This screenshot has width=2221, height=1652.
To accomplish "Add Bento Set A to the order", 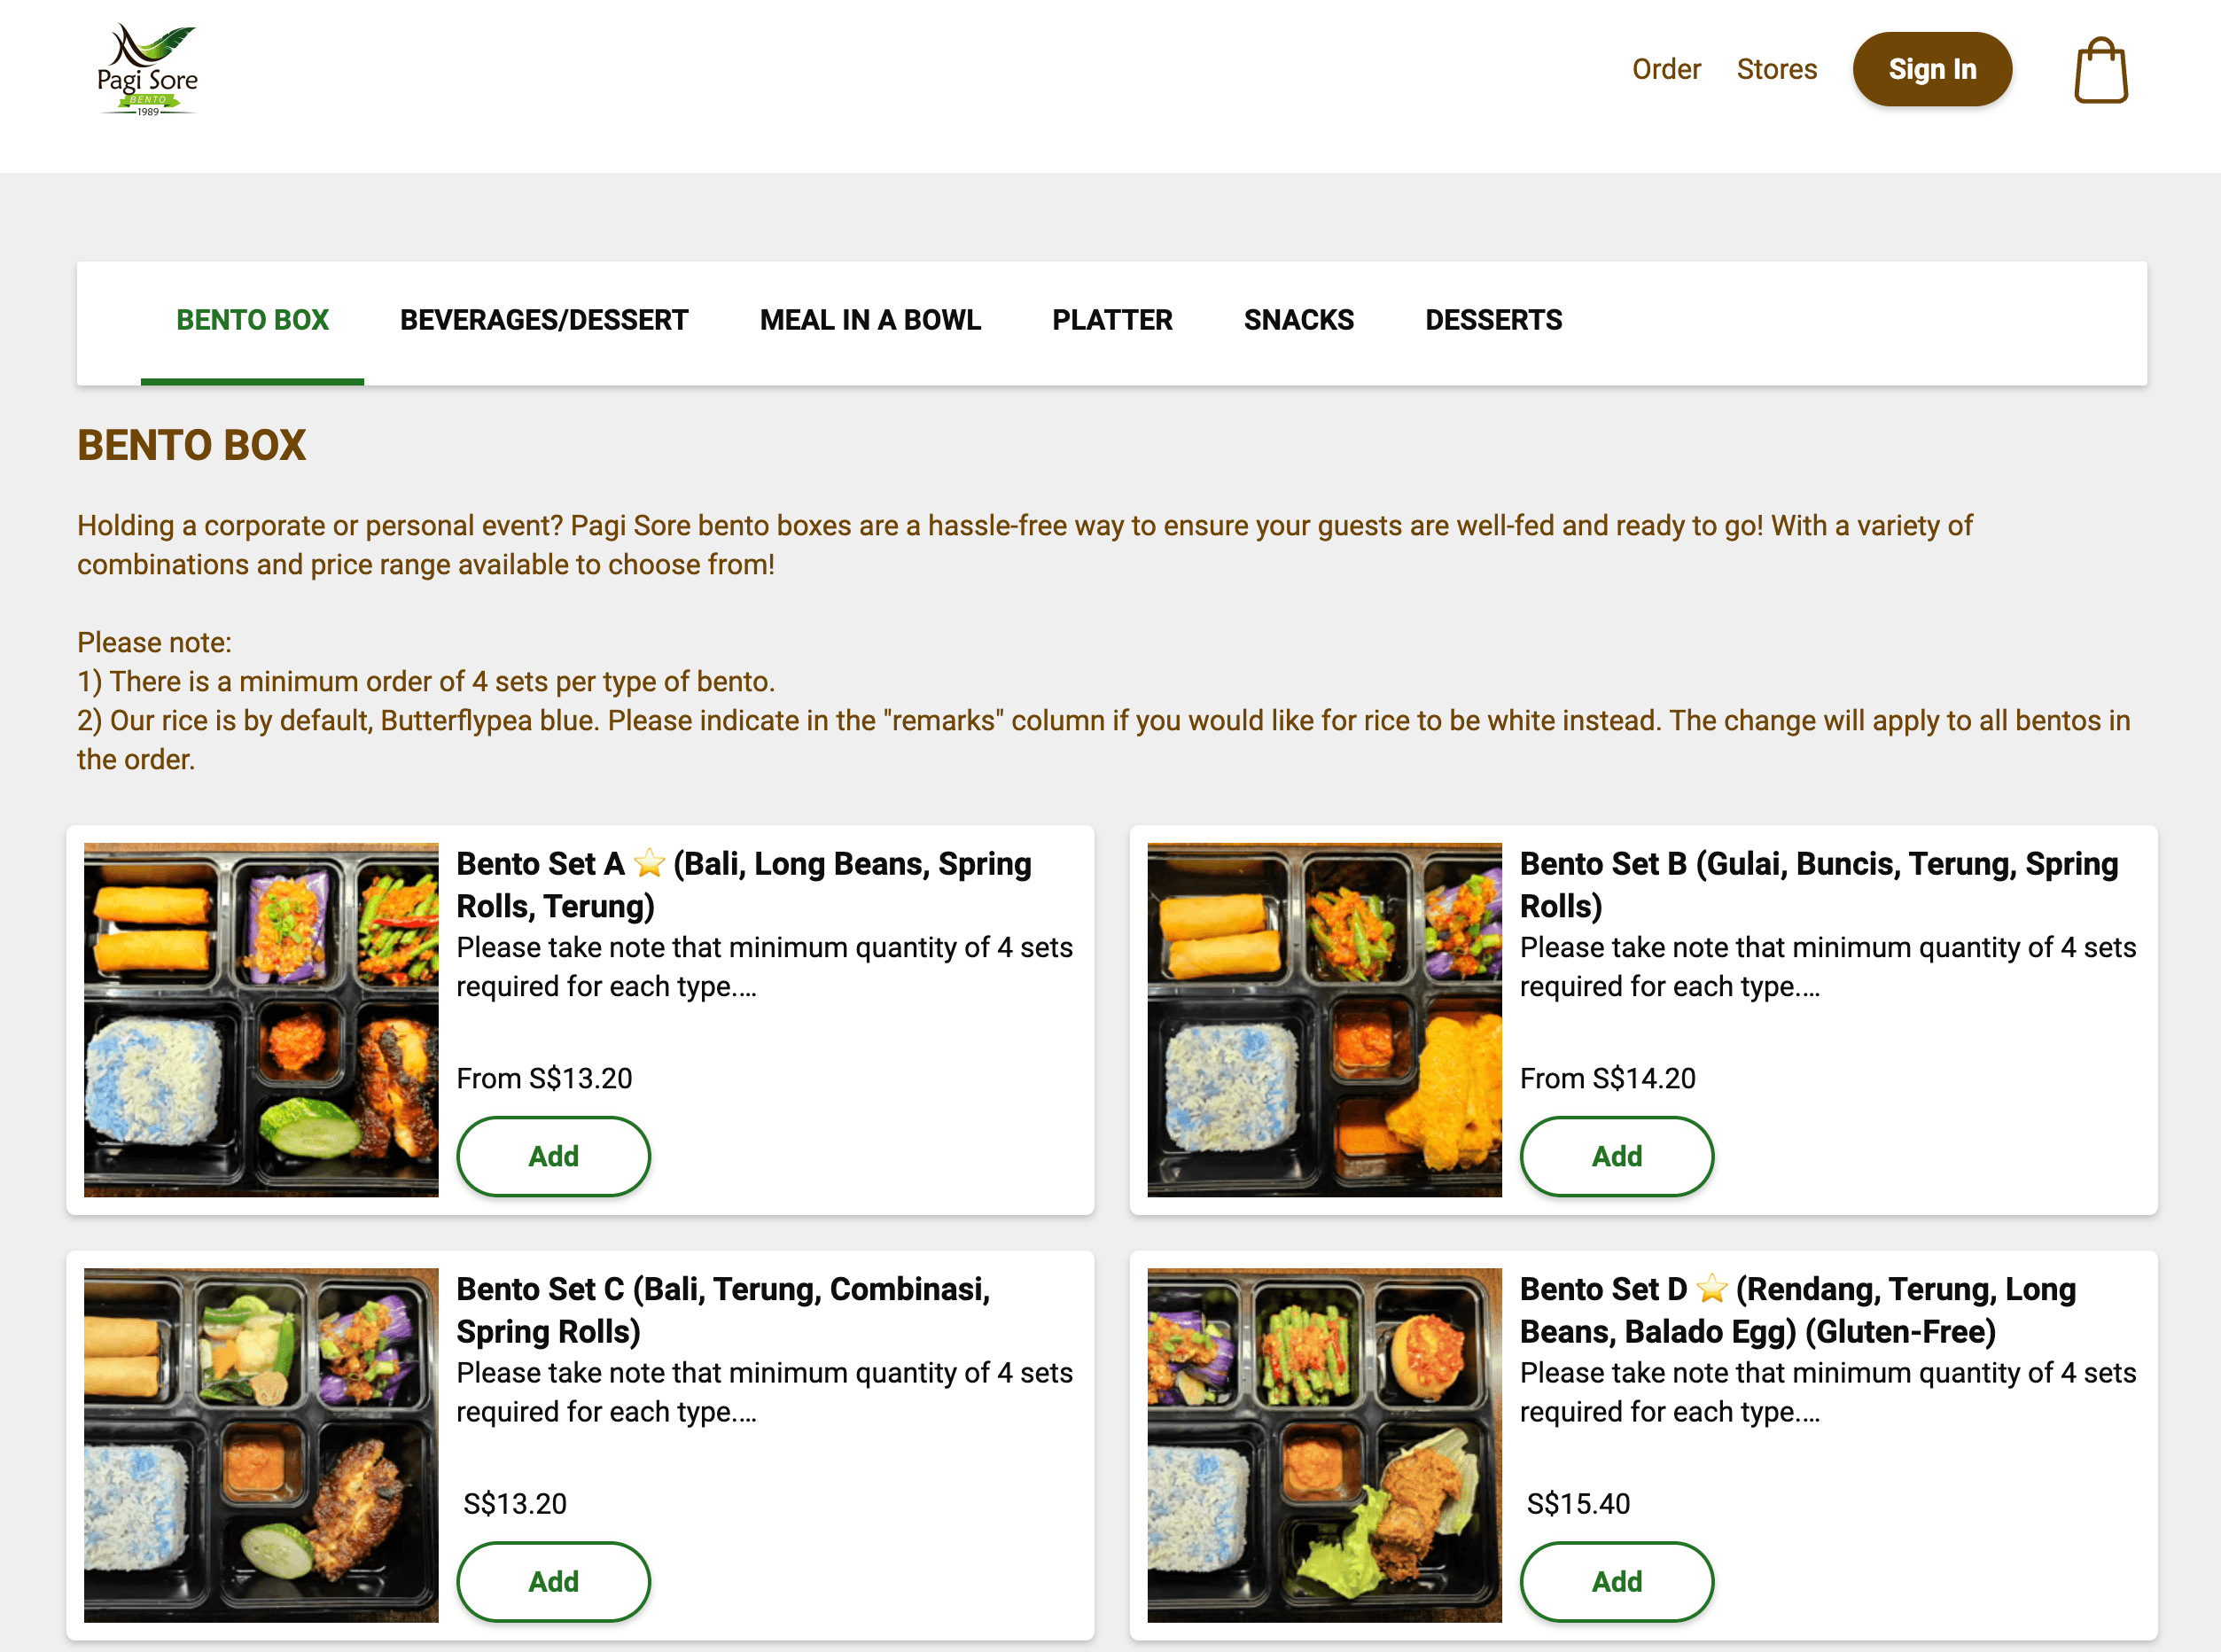I will point(553,1156).
